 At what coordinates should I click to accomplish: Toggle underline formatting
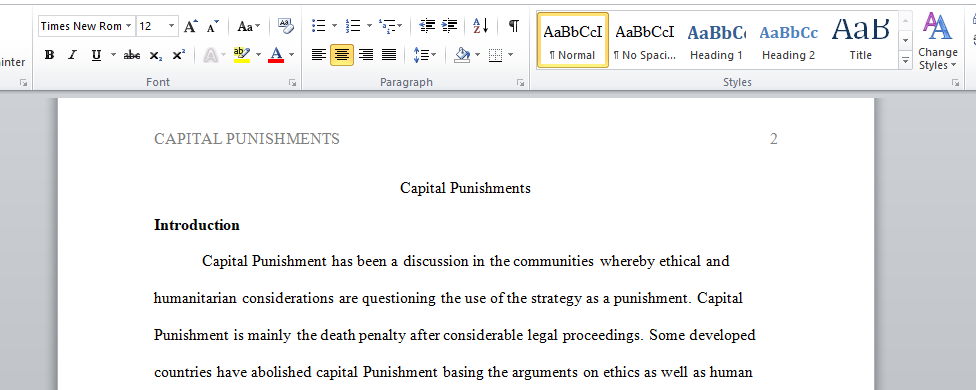[96, 55]
